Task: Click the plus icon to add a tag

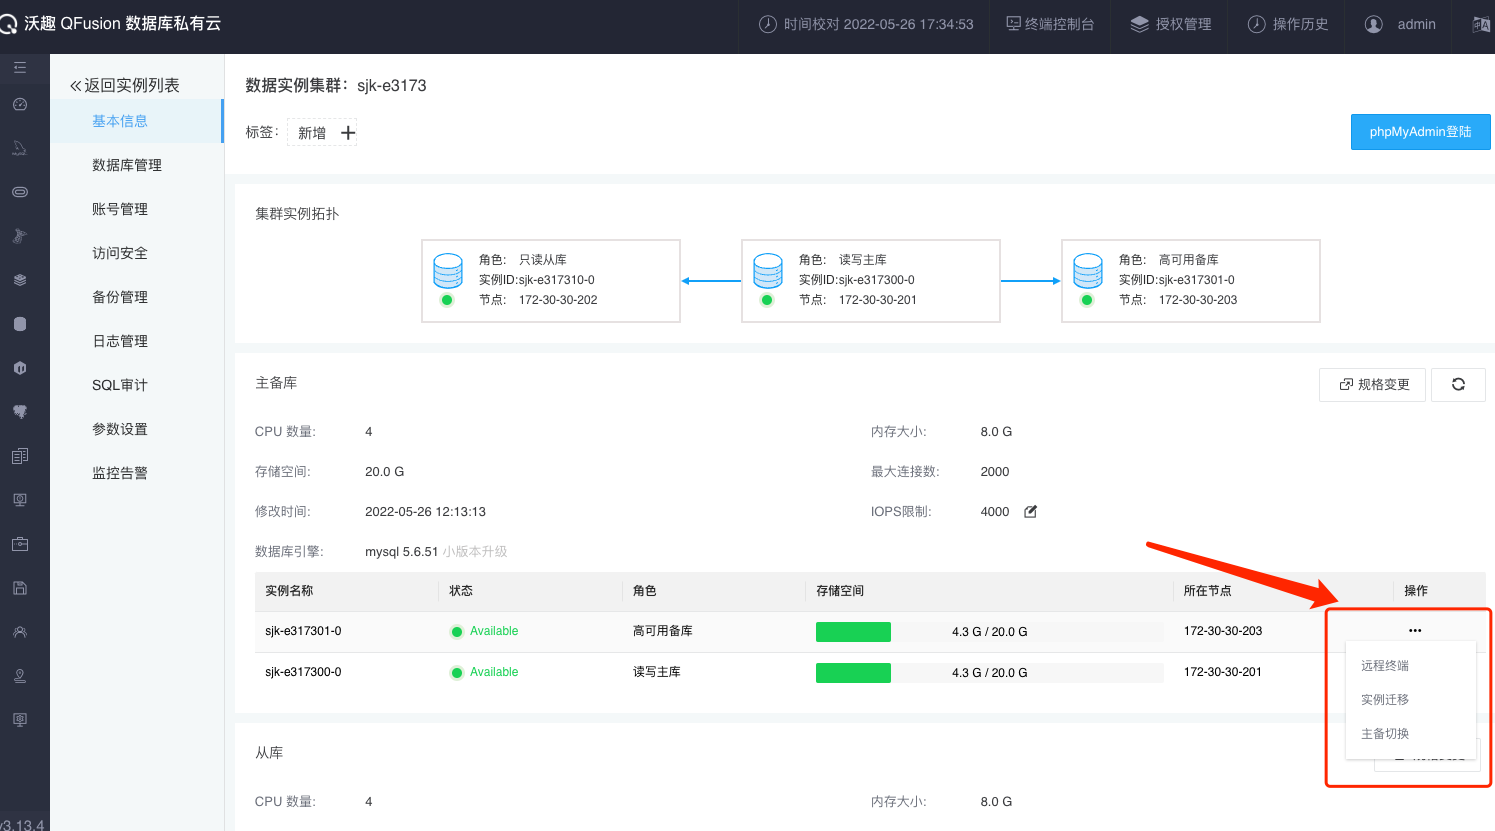Action: pos(348,132)
